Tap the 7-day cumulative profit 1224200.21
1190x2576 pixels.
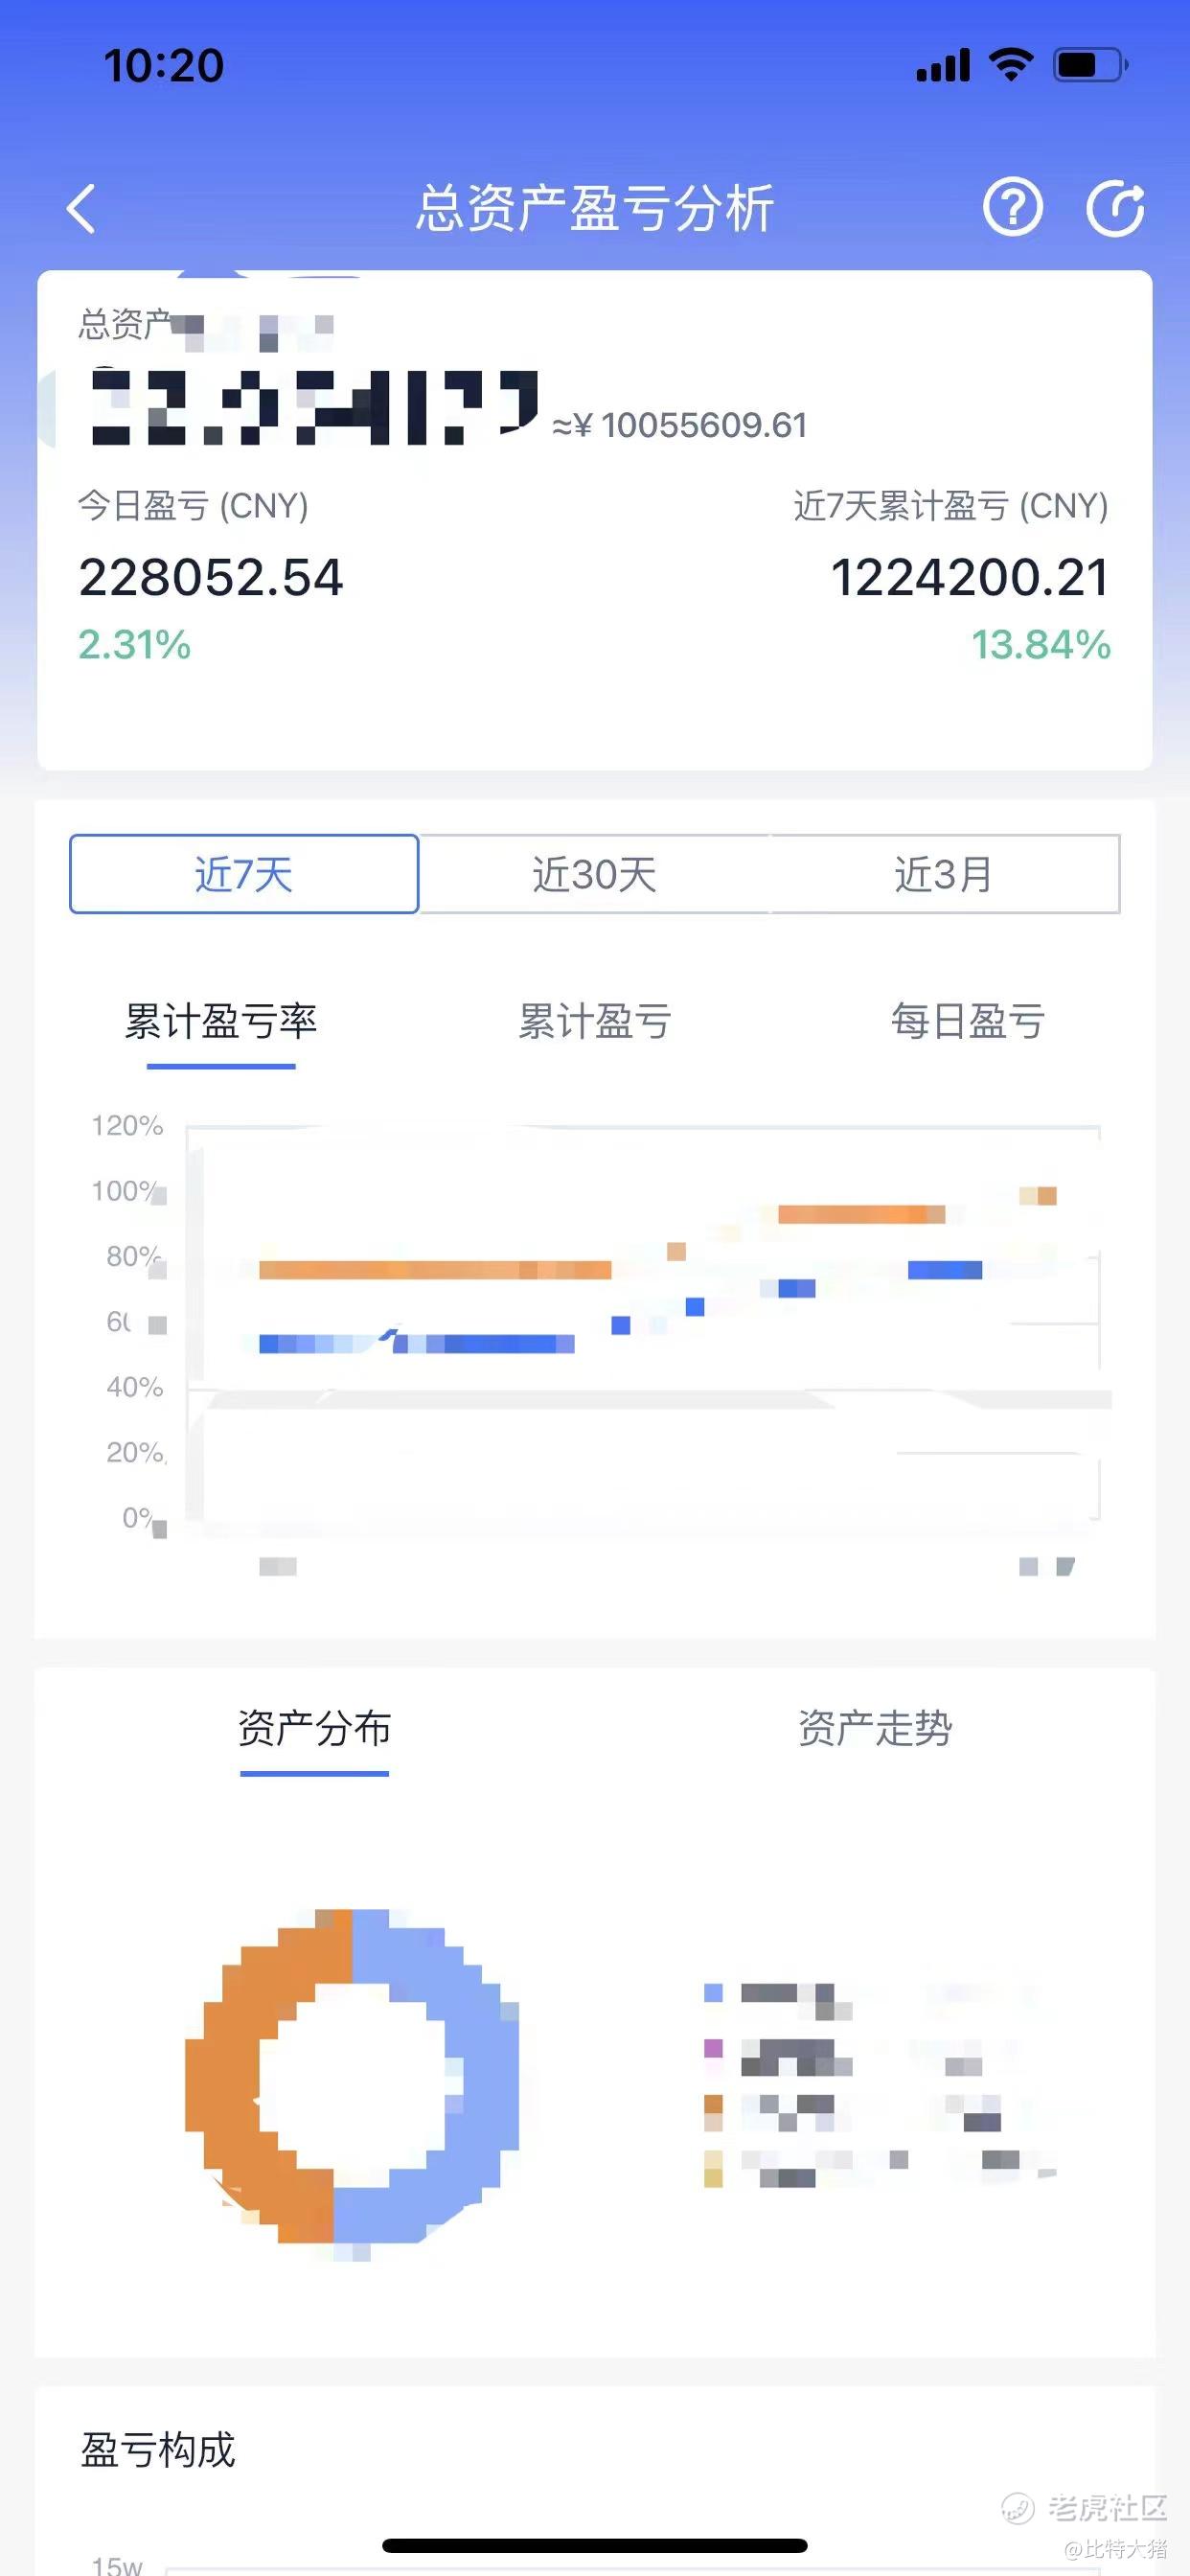click(x=970, y=578)
